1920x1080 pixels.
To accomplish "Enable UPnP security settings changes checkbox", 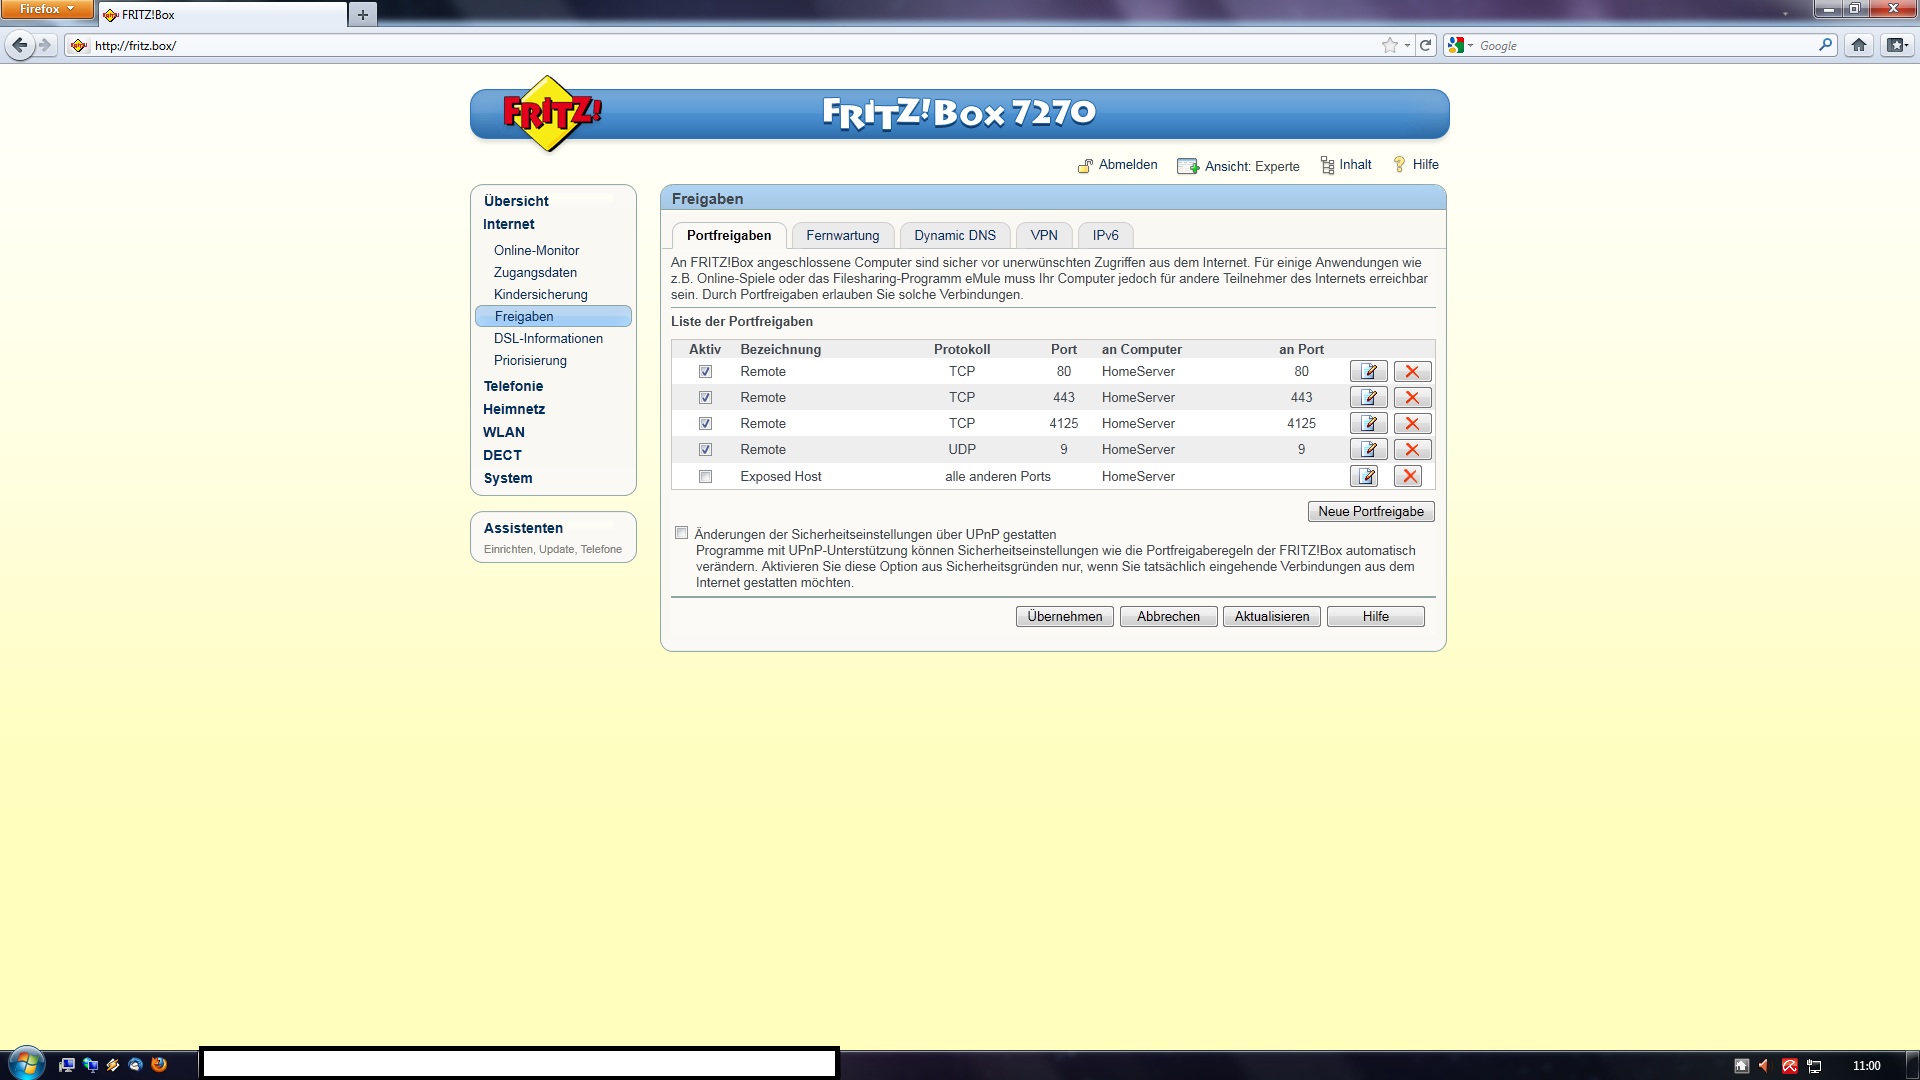I will pyautogui.click(x=681, y=533).
